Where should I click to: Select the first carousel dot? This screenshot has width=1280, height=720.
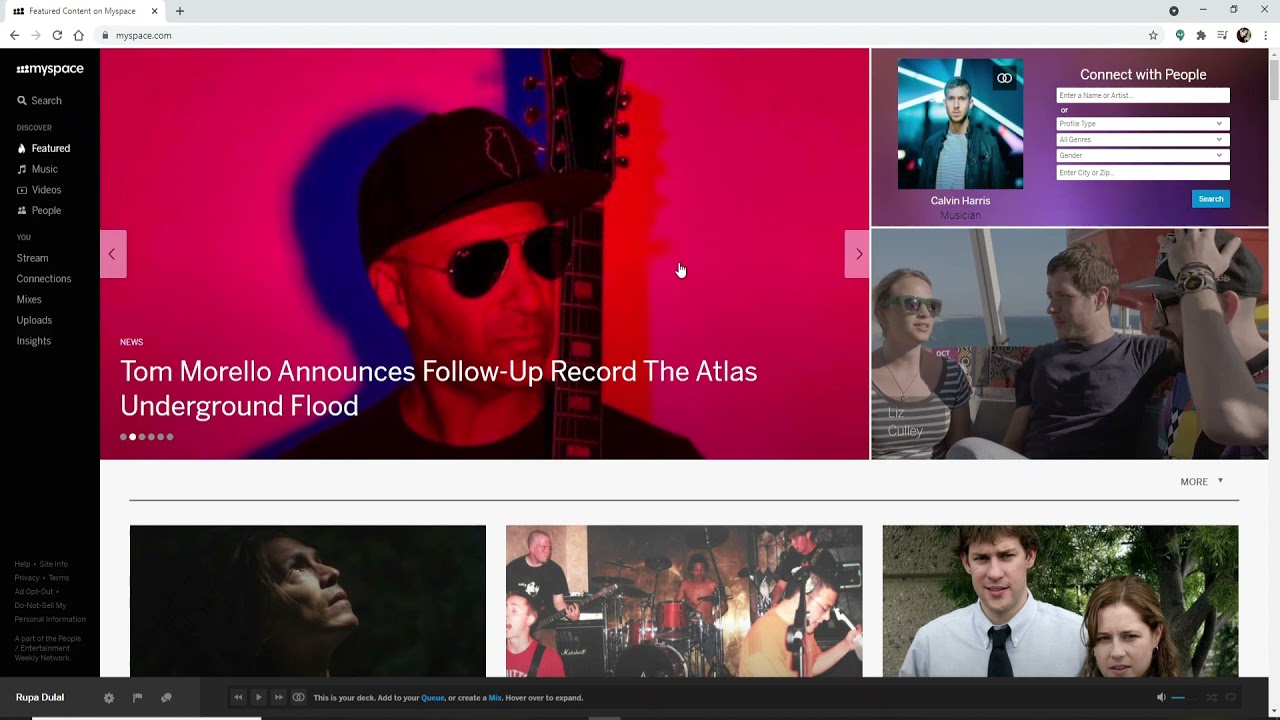point(123,437)
